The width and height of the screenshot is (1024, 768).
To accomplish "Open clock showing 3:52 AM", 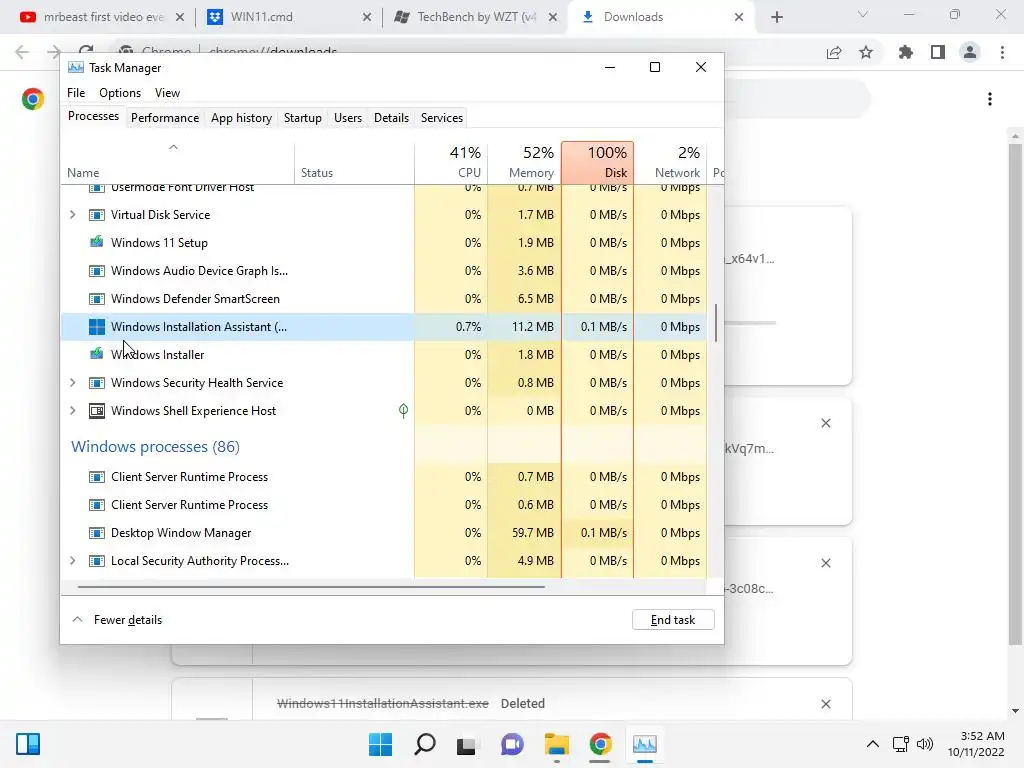I will pos(976,744).
